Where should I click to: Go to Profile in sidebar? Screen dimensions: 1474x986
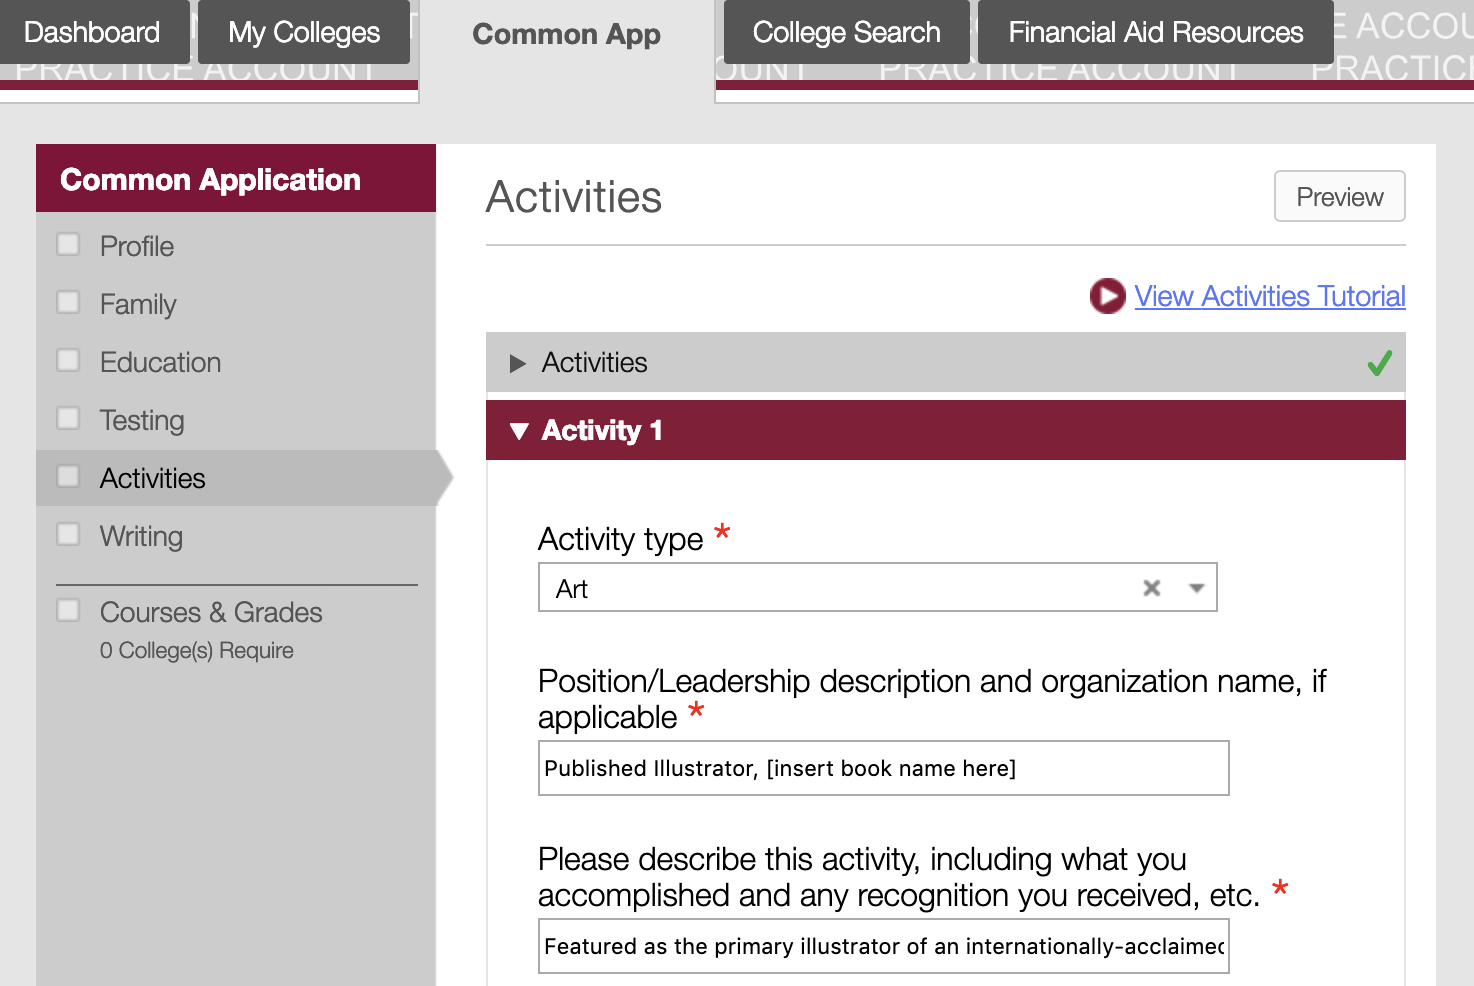pyautogui.click(x=137, y=246)
